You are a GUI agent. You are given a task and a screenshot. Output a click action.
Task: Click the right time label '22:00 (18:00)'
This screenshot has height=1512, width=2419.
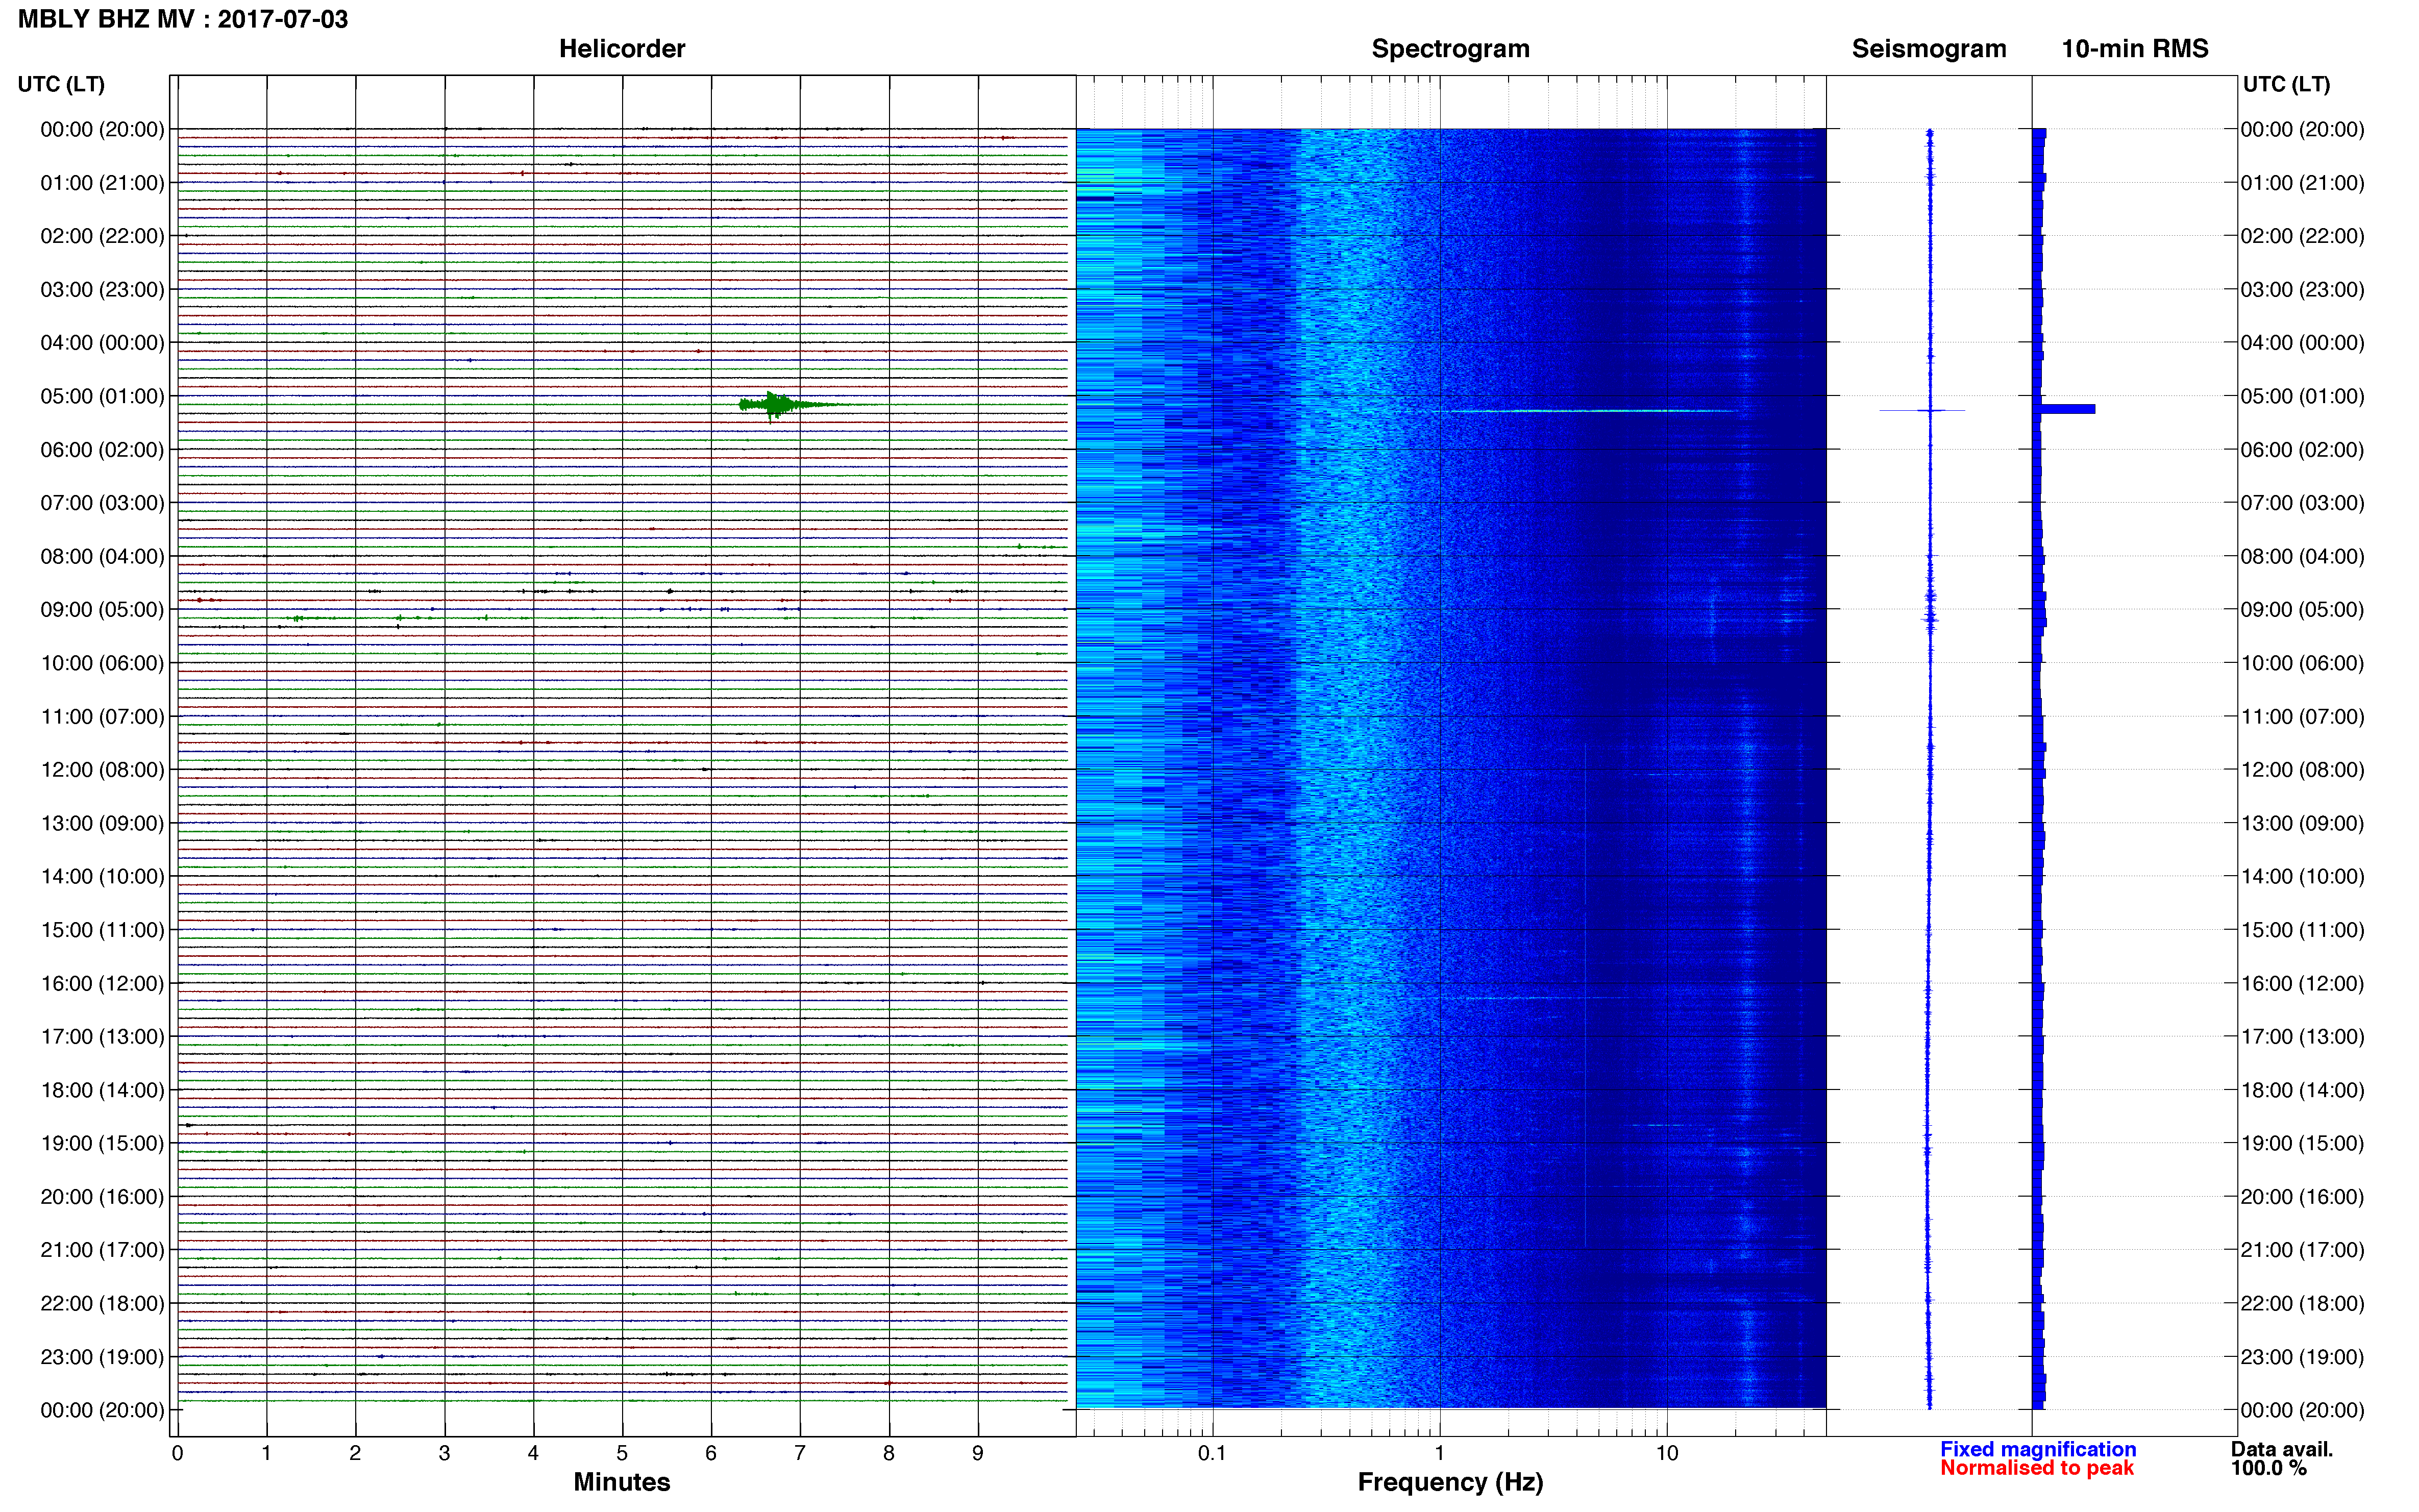pos(2302,1303)
